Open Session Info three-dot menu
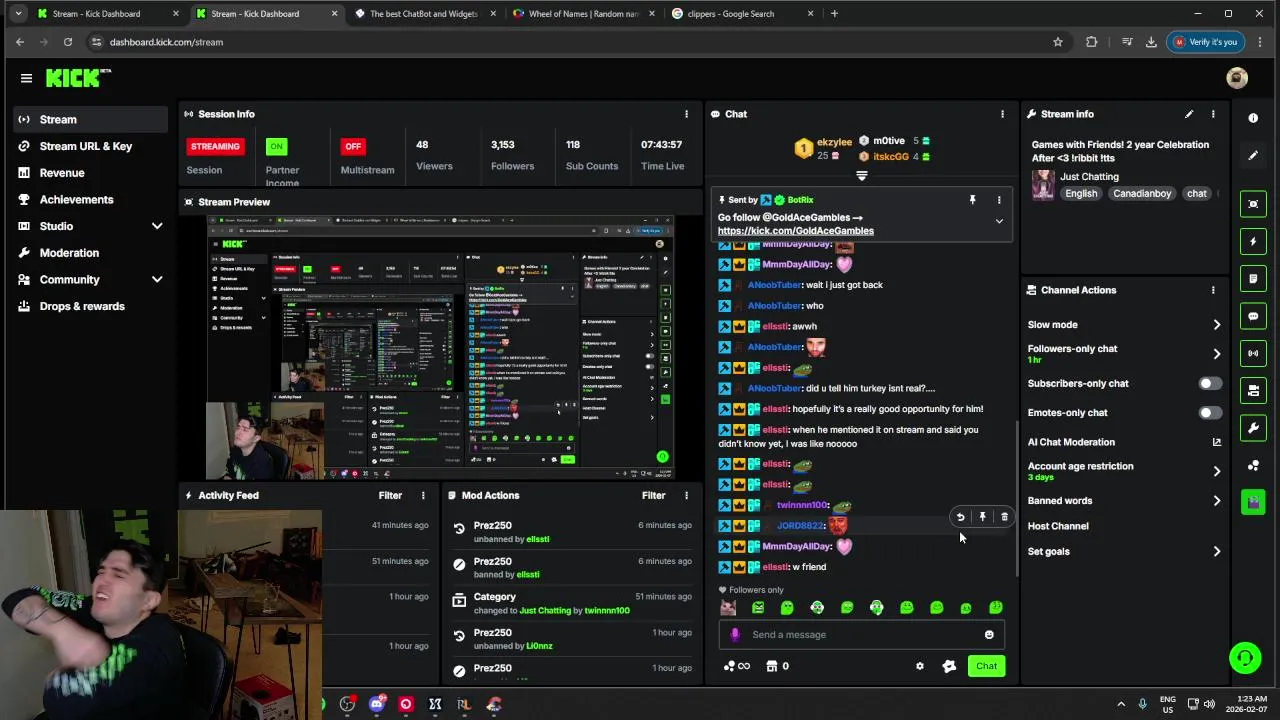1280x720 pixels. click(x=686, y=114)
